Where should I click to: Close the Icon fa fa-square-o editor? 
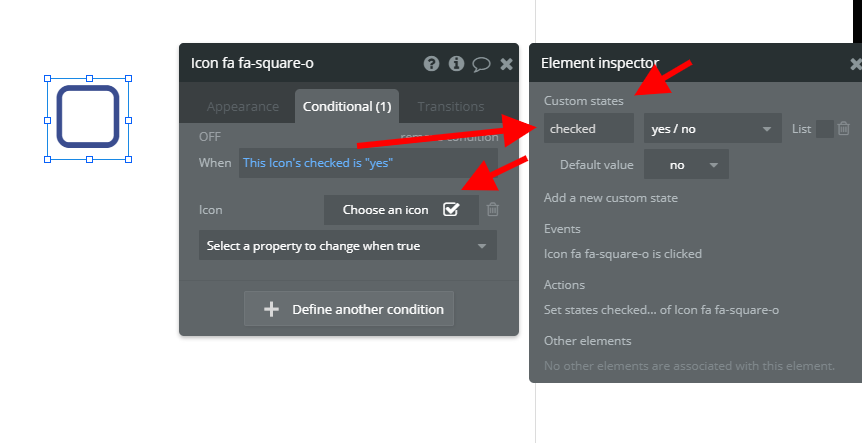pos(506,64)
